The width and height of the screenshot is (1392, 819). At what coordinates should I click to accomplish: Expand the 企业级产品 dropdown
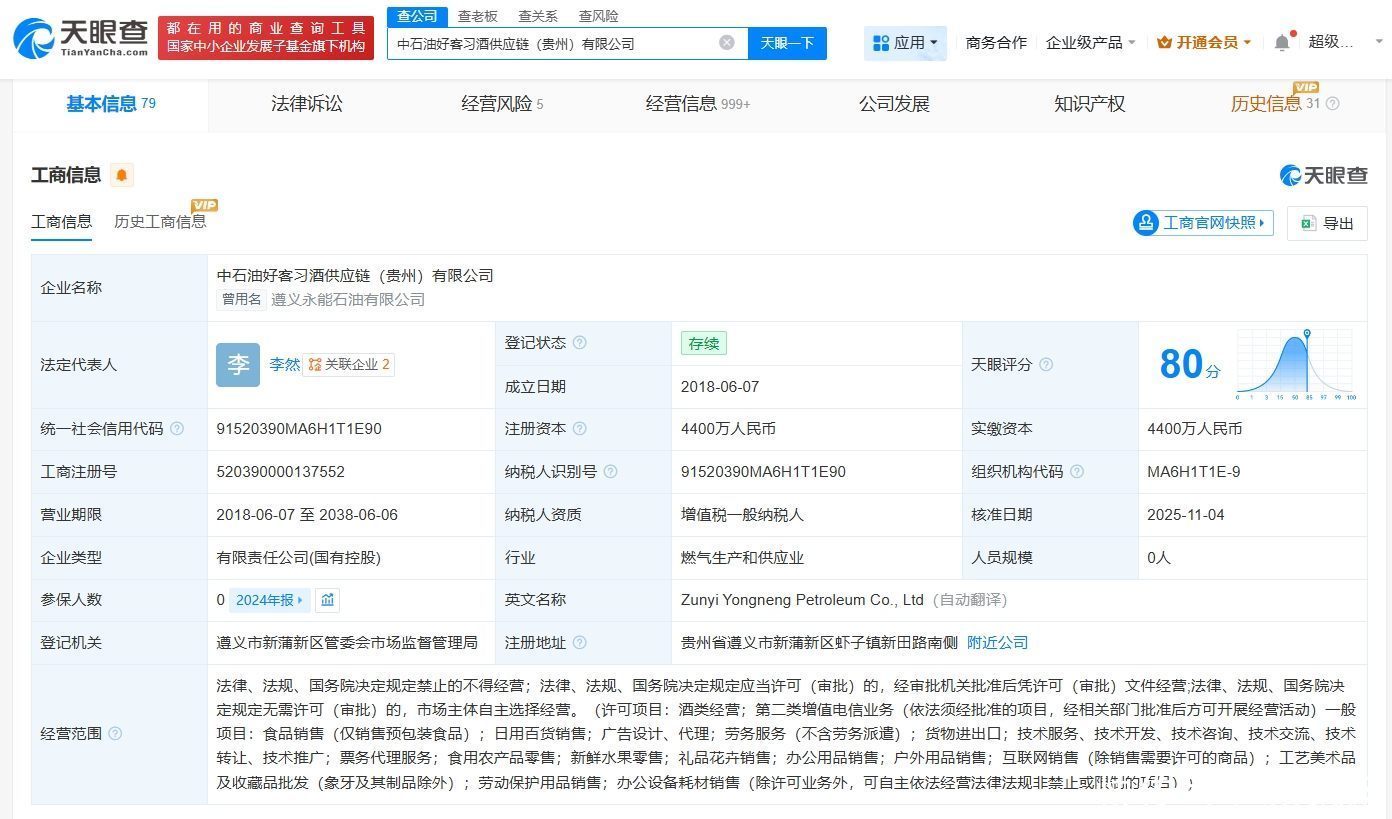1090,43
